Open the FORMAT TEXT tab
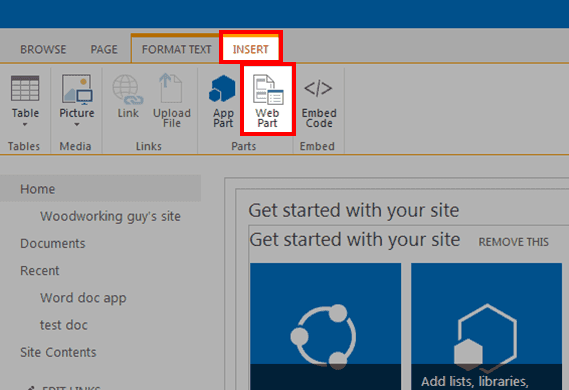Screen dimensions: 569x390 176,49
